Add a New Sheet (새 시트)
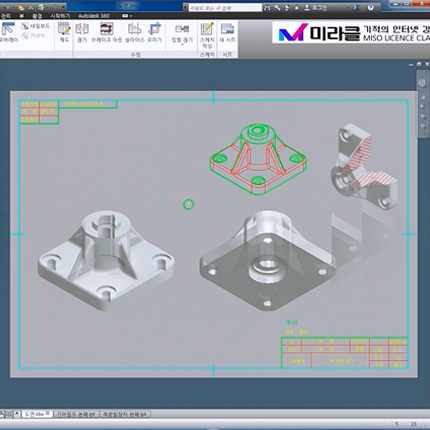Viewport: 430px width, 430px height. click(227, 33)
